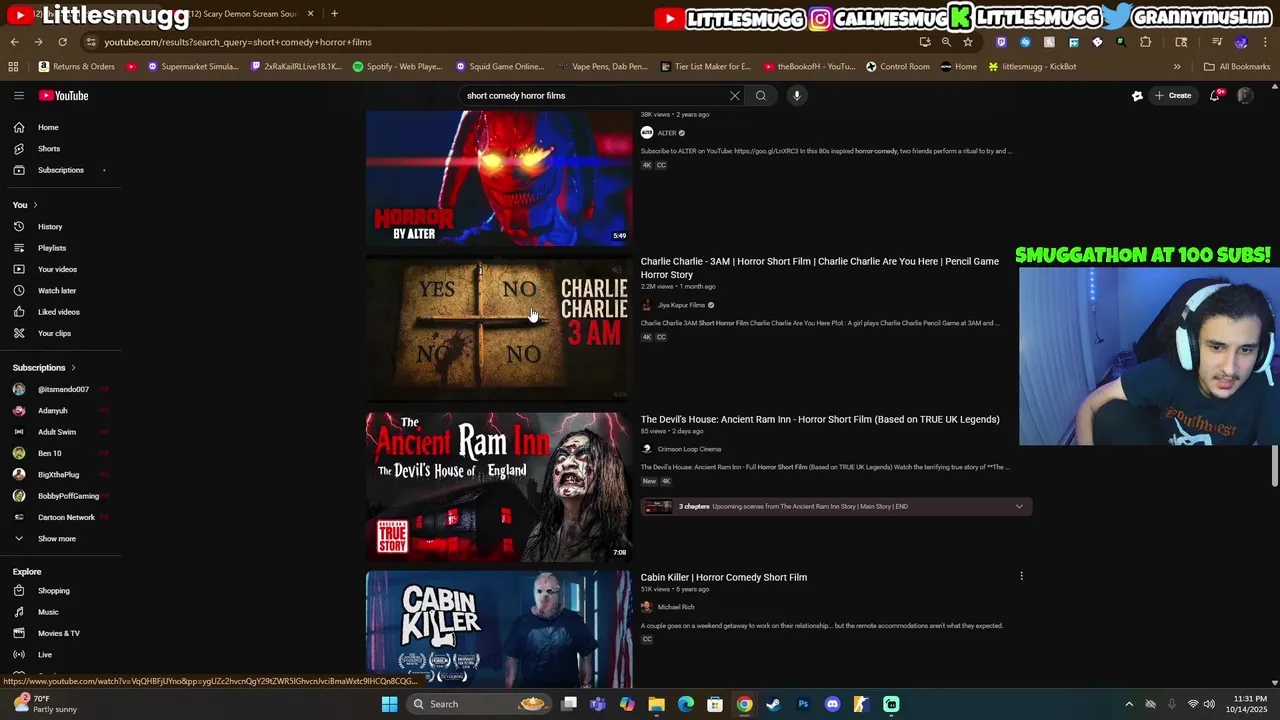Open the All Bookmarks folder
This screenshot has width=1280, height=720.
(x=1237, y=67)
